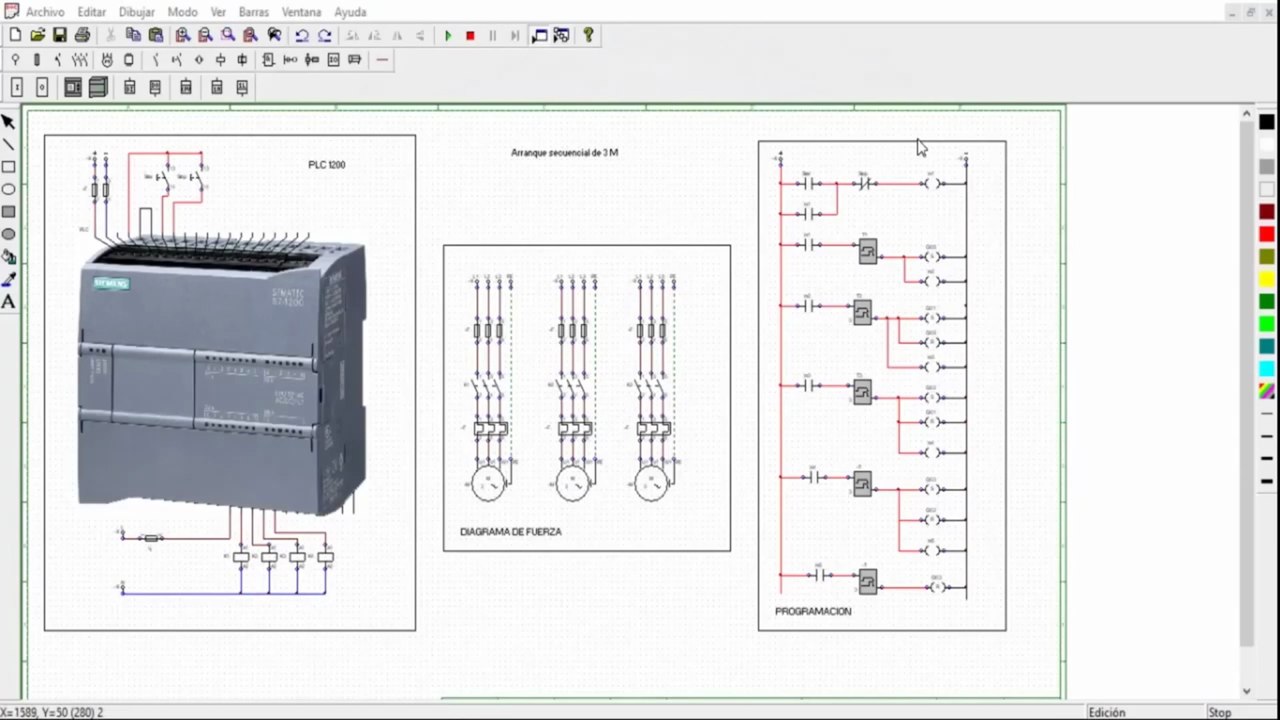Open the Modo menu
The image size is (1280, 720).
coord(182,12)
